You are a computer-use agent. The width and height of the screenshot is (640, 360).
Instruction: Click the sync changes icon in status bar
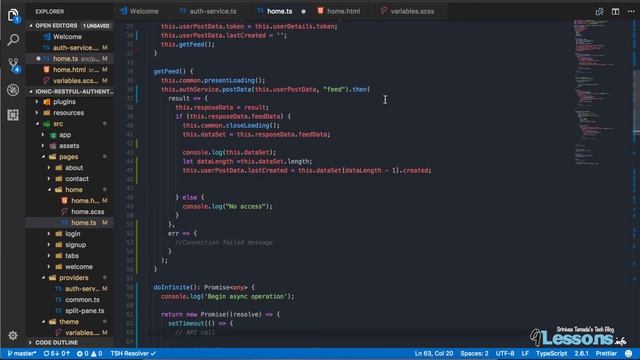click(56, 353)
